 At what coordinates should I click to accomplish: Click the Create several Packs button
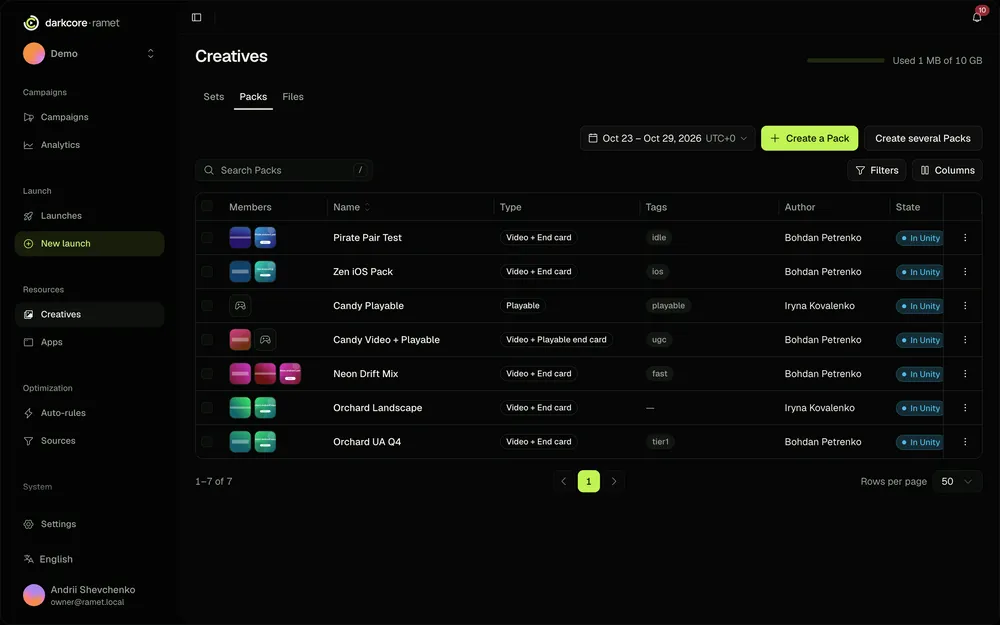point(923,138)
